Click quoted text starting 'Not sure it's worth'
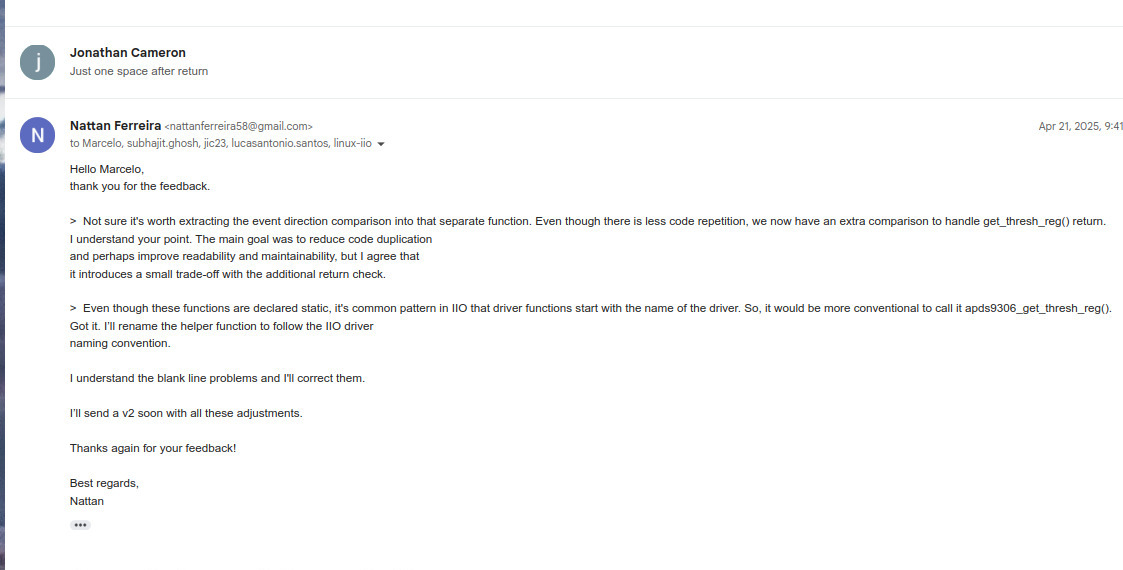1123x570 pixels. (588, 221)
